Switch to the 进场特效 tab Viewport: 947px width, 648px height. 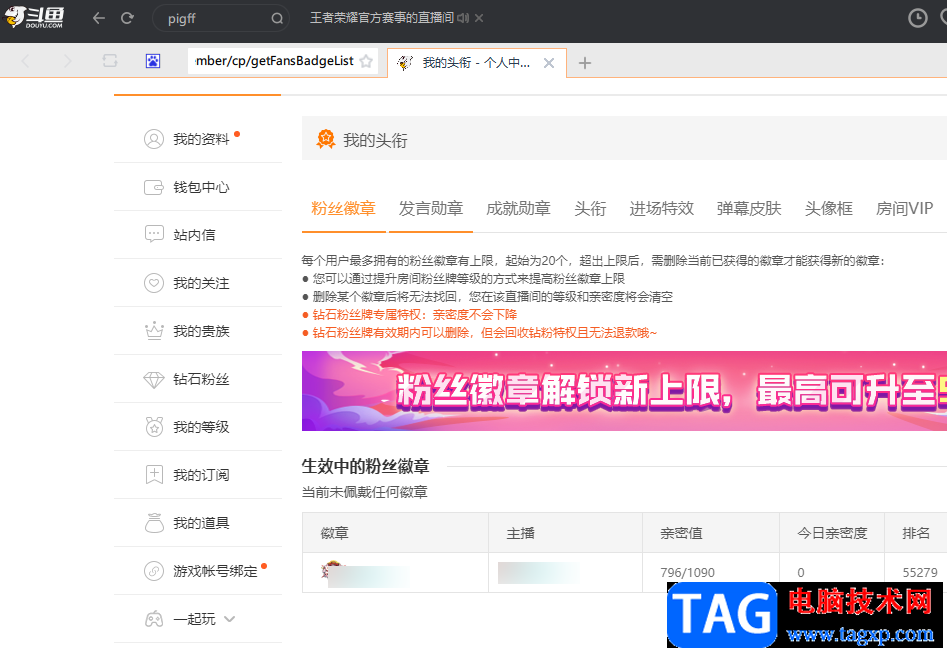coord(661,208)
